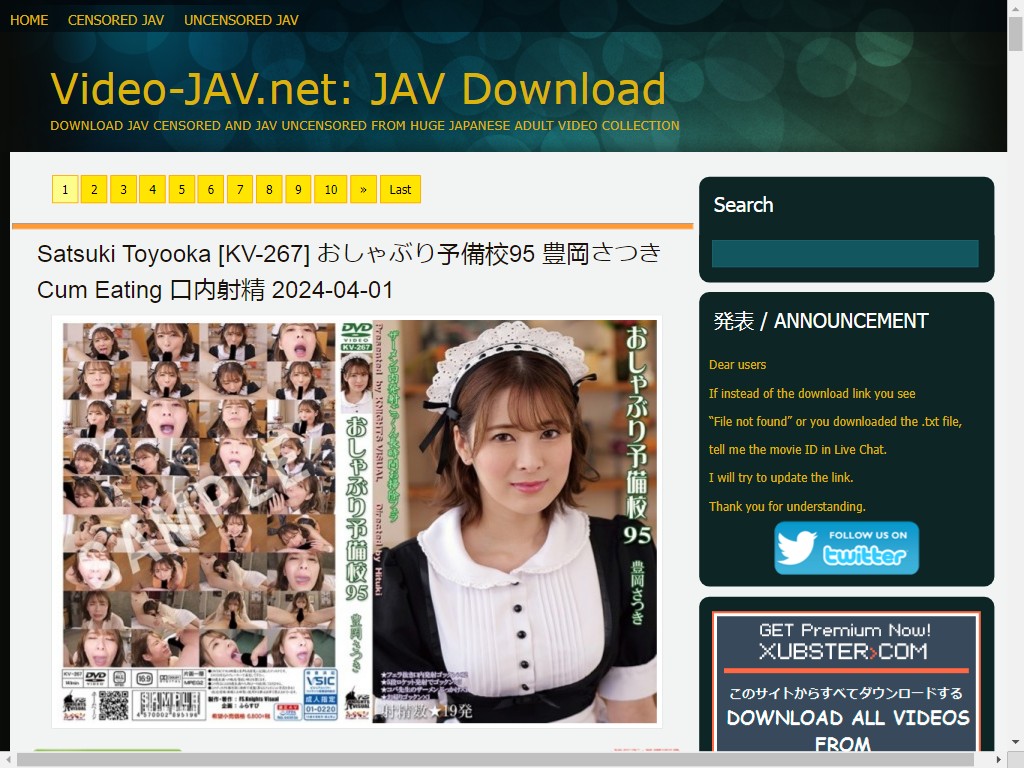Go to pagination page 1

click(65, 189)
